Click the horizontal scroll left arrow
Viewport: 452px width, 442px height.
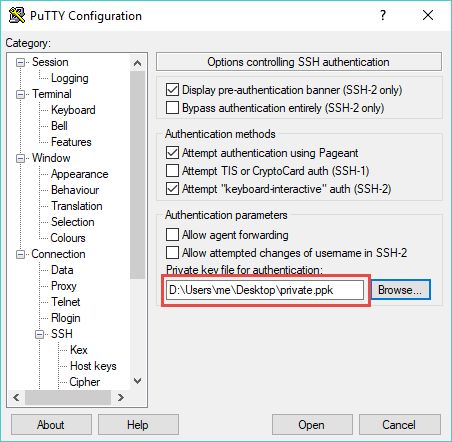(16, 397)
